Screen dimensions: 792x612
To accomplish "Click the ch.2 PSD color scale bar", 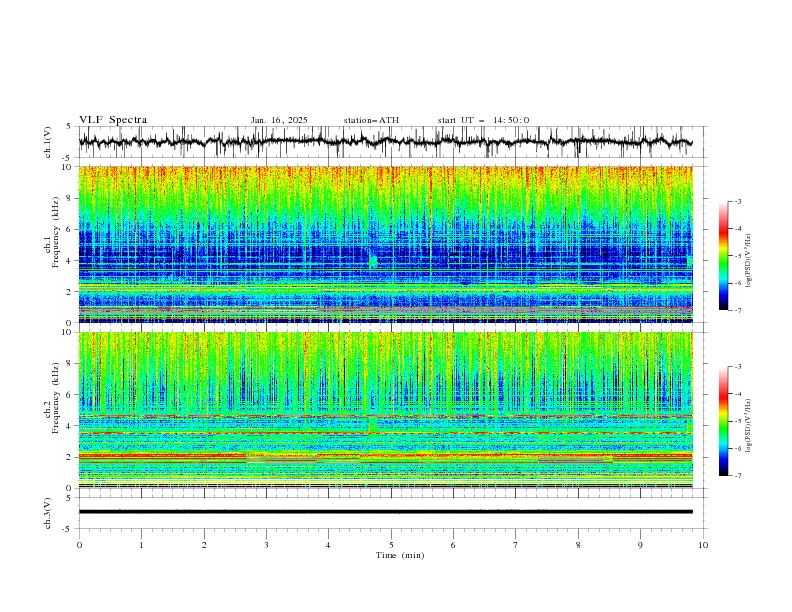I will [x=723, y=421].
